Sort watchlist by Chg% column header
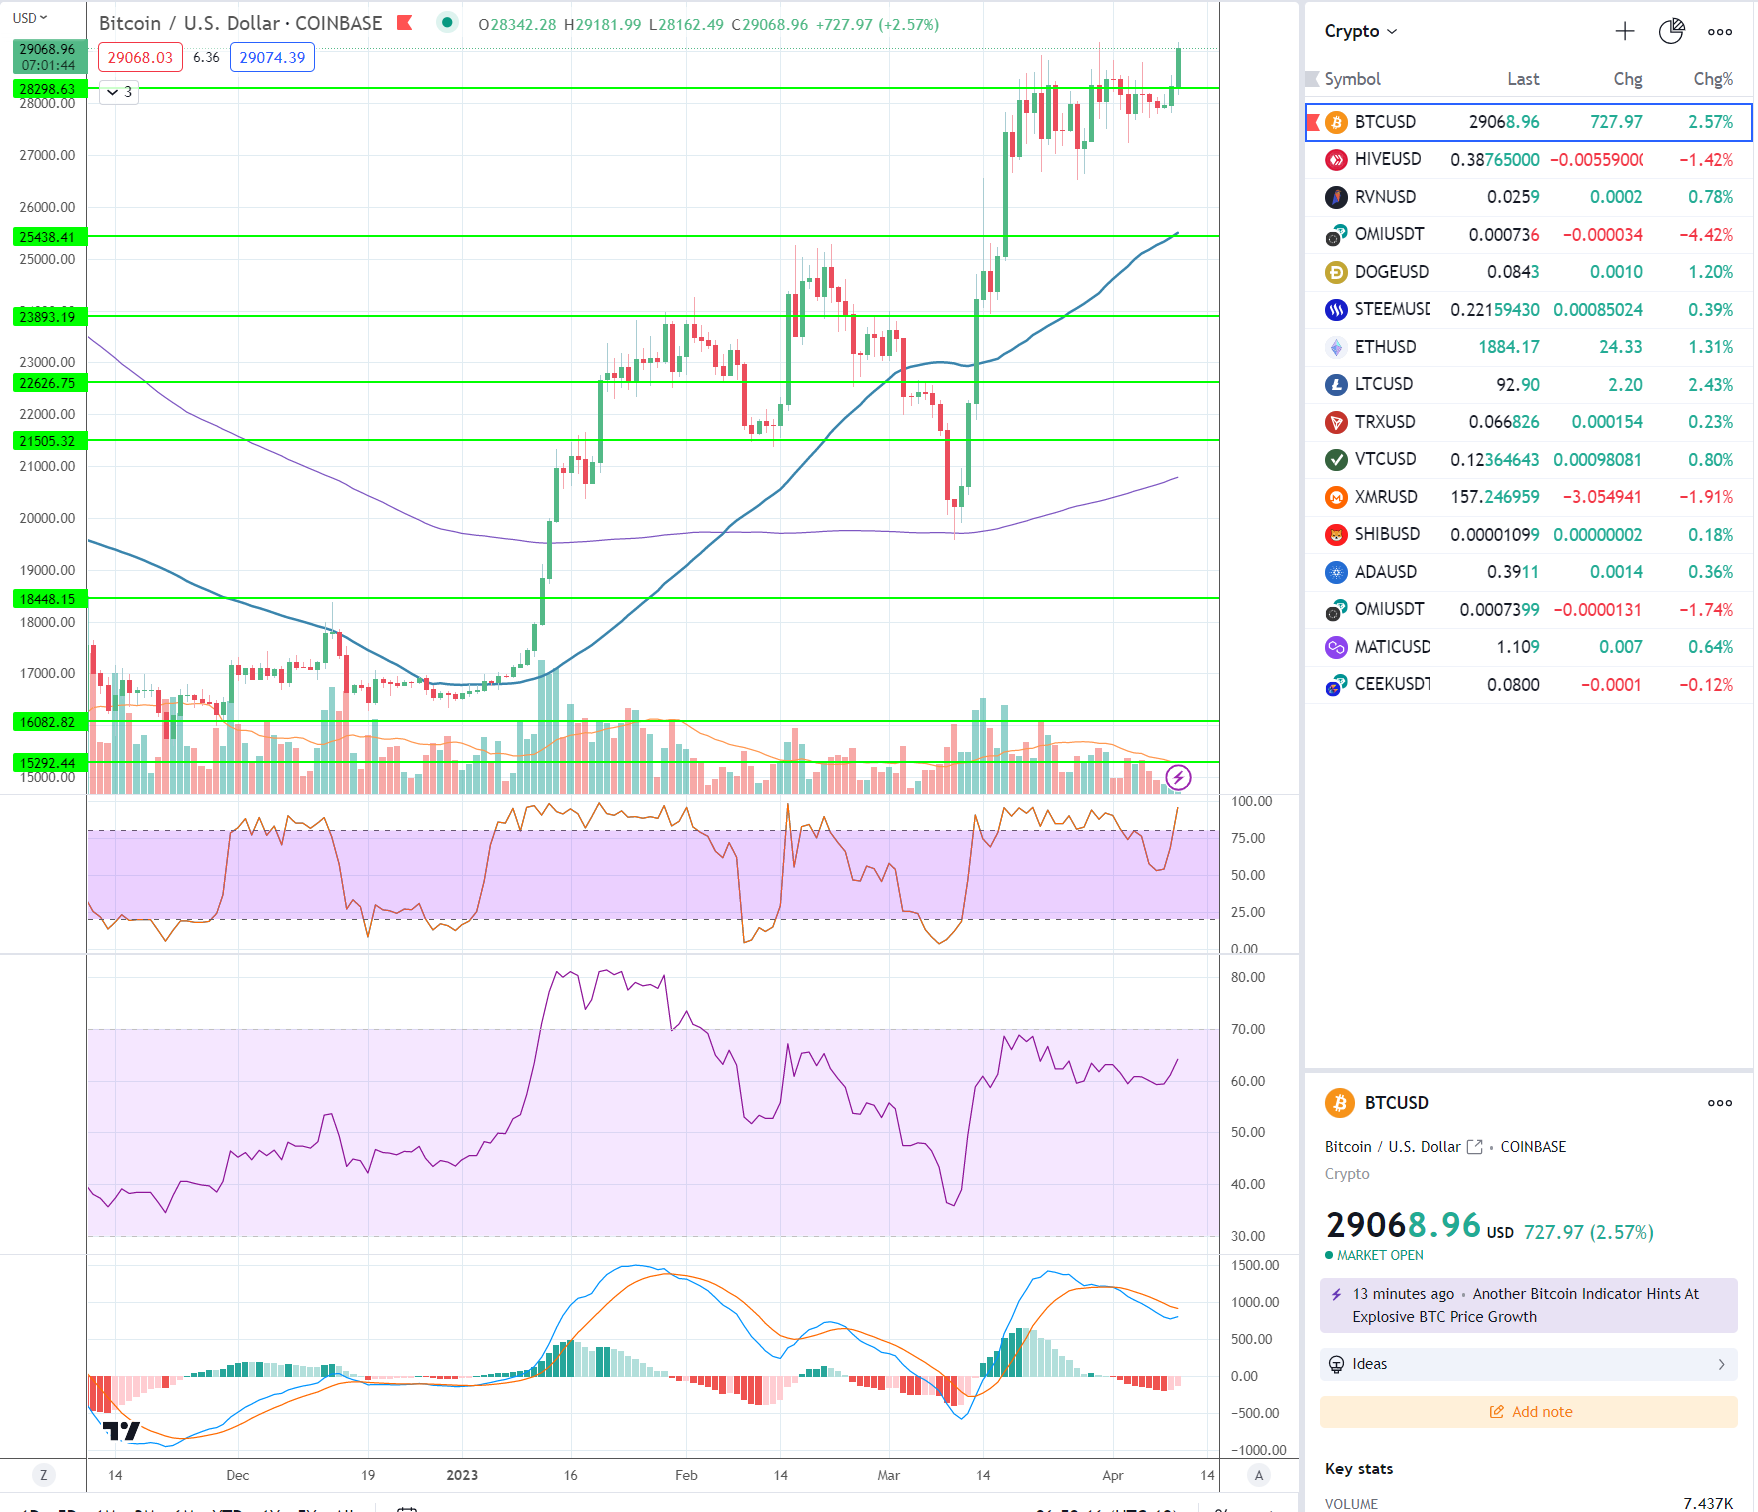Image resolution: width=1758 pixels, height=1512 pixels. (x=1713, y=79)
